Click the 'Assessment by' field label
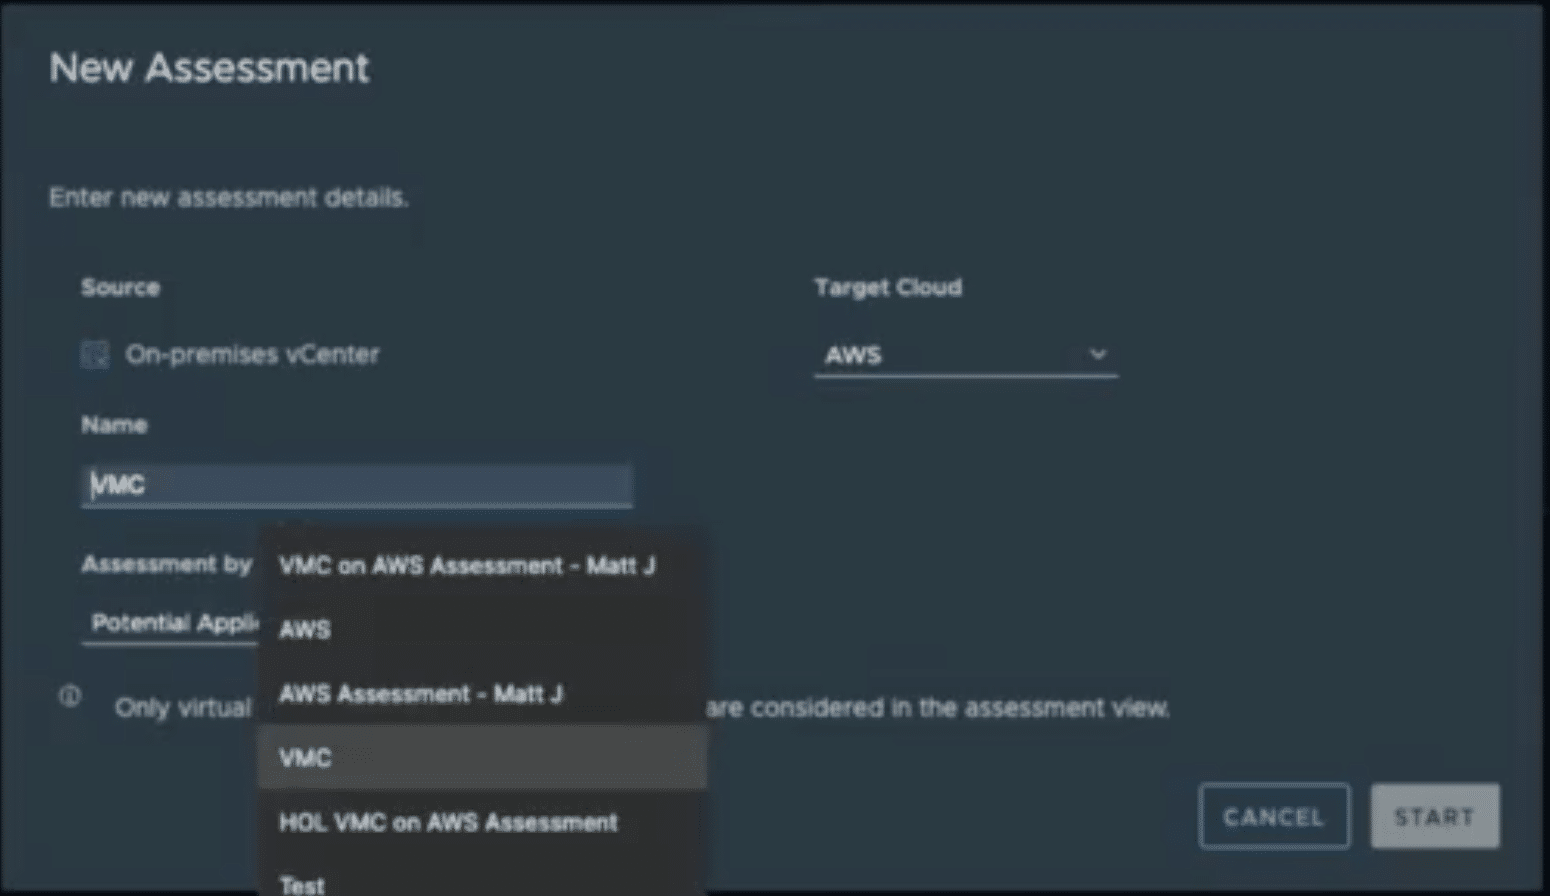Screen dimensions: 1550x896 pos(166,564)
